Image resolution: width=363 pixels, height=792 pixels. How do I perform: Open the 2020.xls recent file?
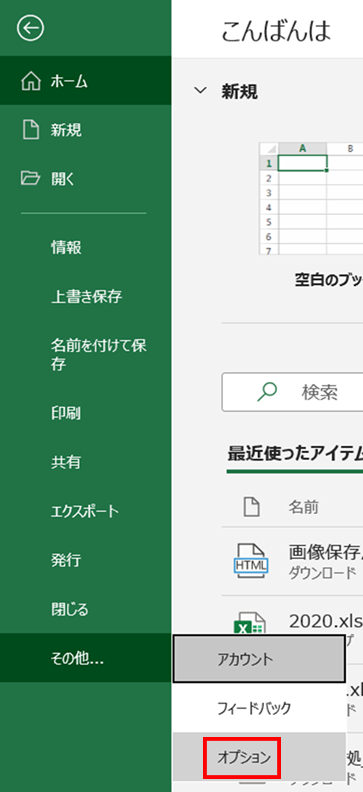pos(326,621)
